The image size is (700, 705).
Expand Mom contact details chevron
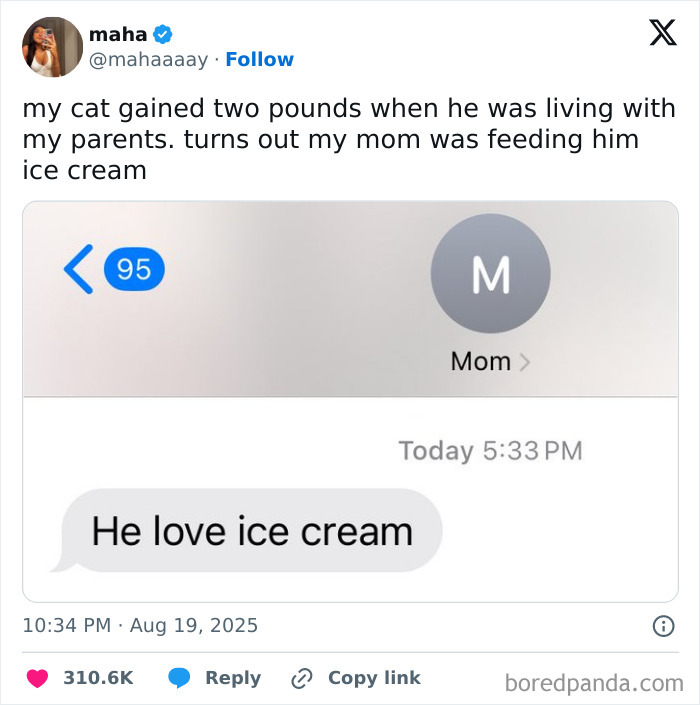(x=525, y=362)
